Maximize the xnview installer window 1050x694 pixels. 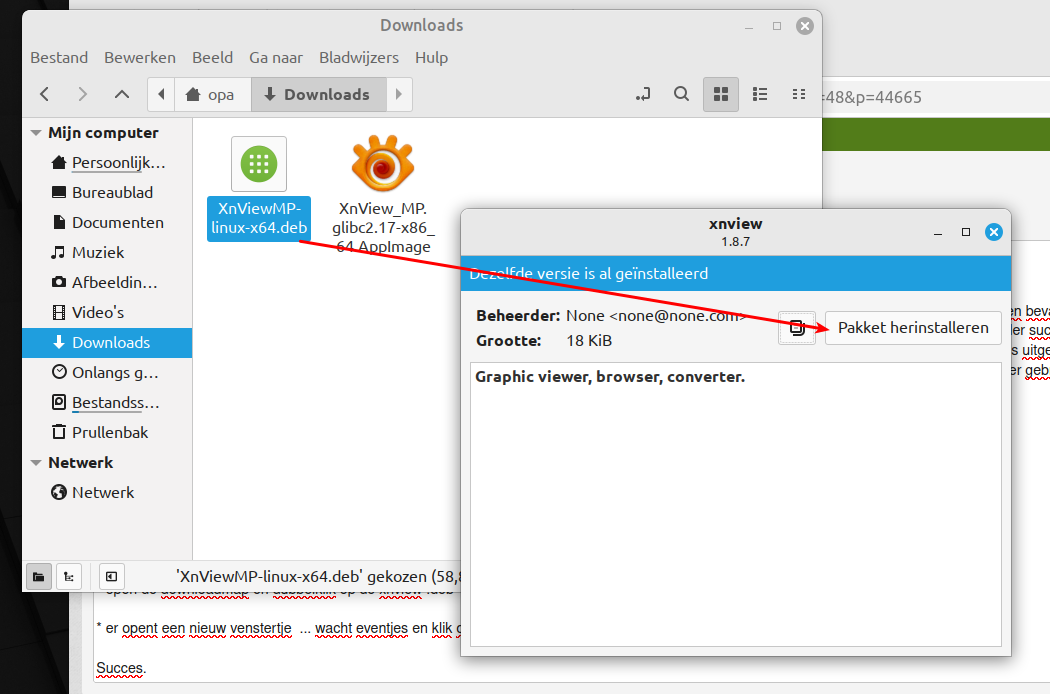966,232
